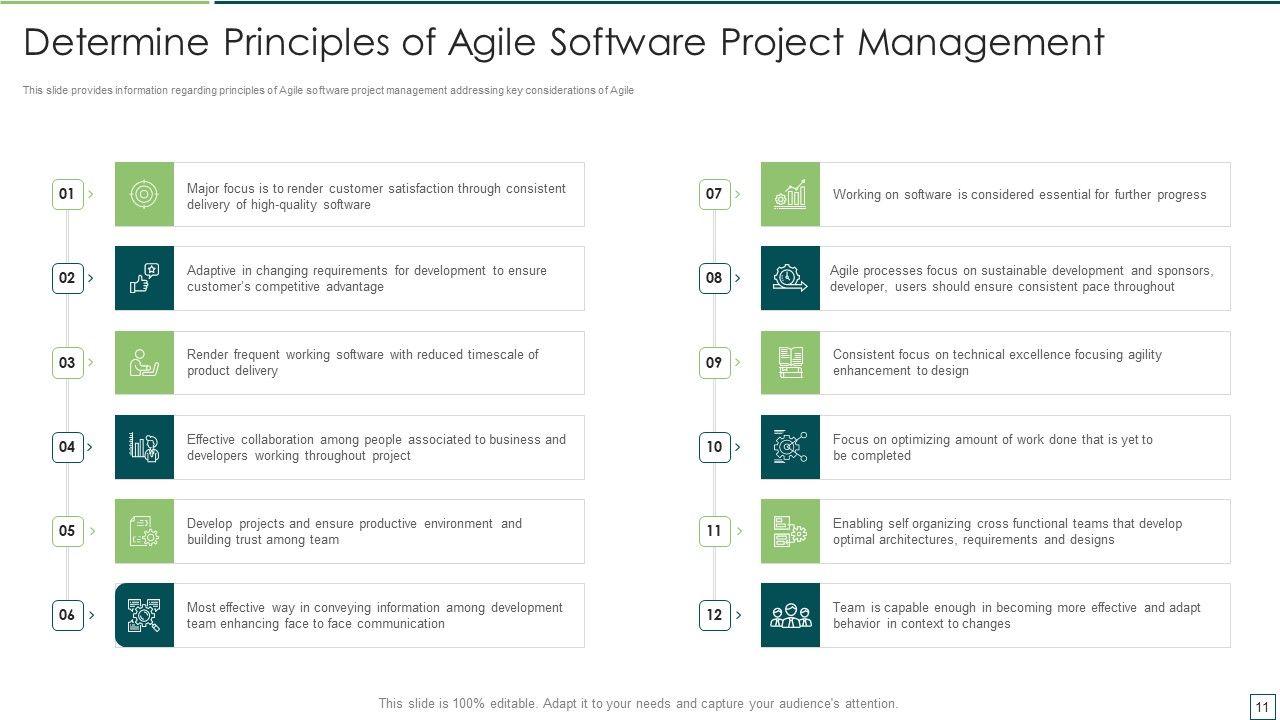Click the number 11 badge
The height and width of the screenshot is (720, 1280).
714,531
